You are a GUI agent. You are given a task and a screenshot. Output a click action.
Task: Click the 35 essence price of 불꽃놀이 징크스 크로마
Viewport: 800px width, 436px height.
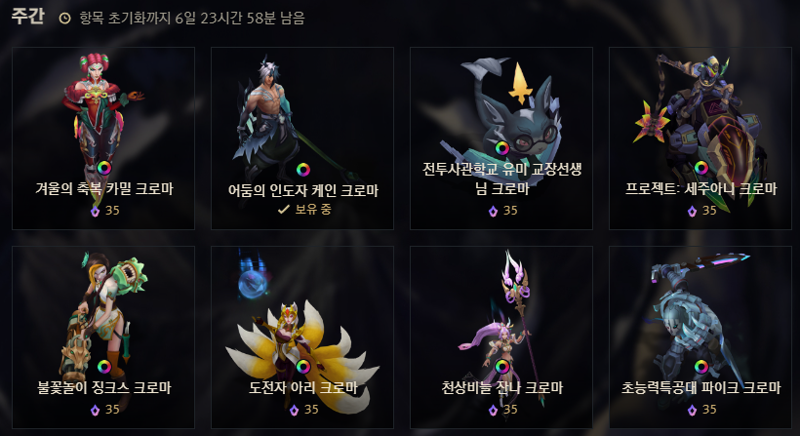[112, 409]
